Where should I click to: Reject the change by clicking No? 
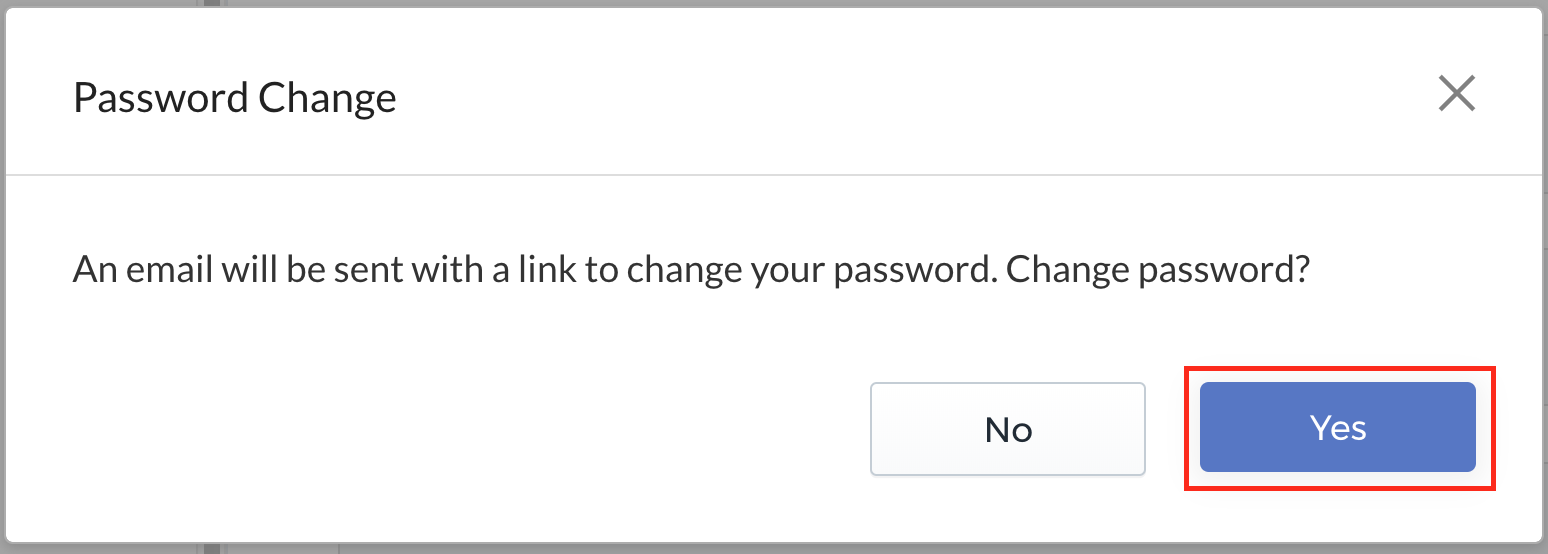(x=1008, y=429)
